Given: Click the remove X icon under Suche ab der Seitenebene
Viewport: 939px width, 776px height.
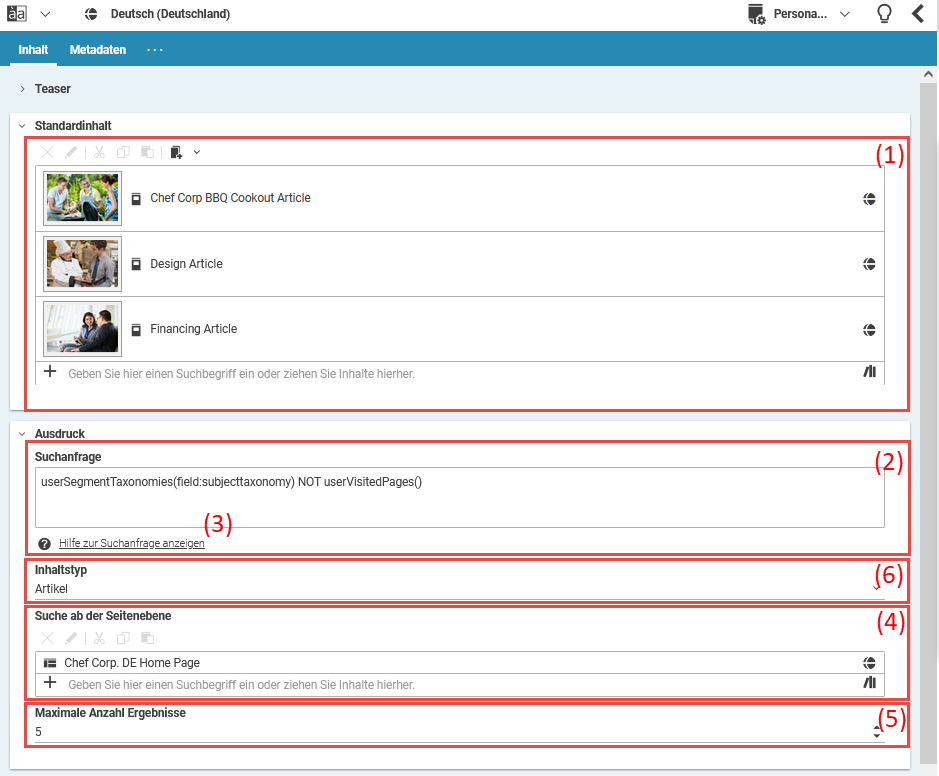Looking at the screenshot, I should tap(47, 638).
